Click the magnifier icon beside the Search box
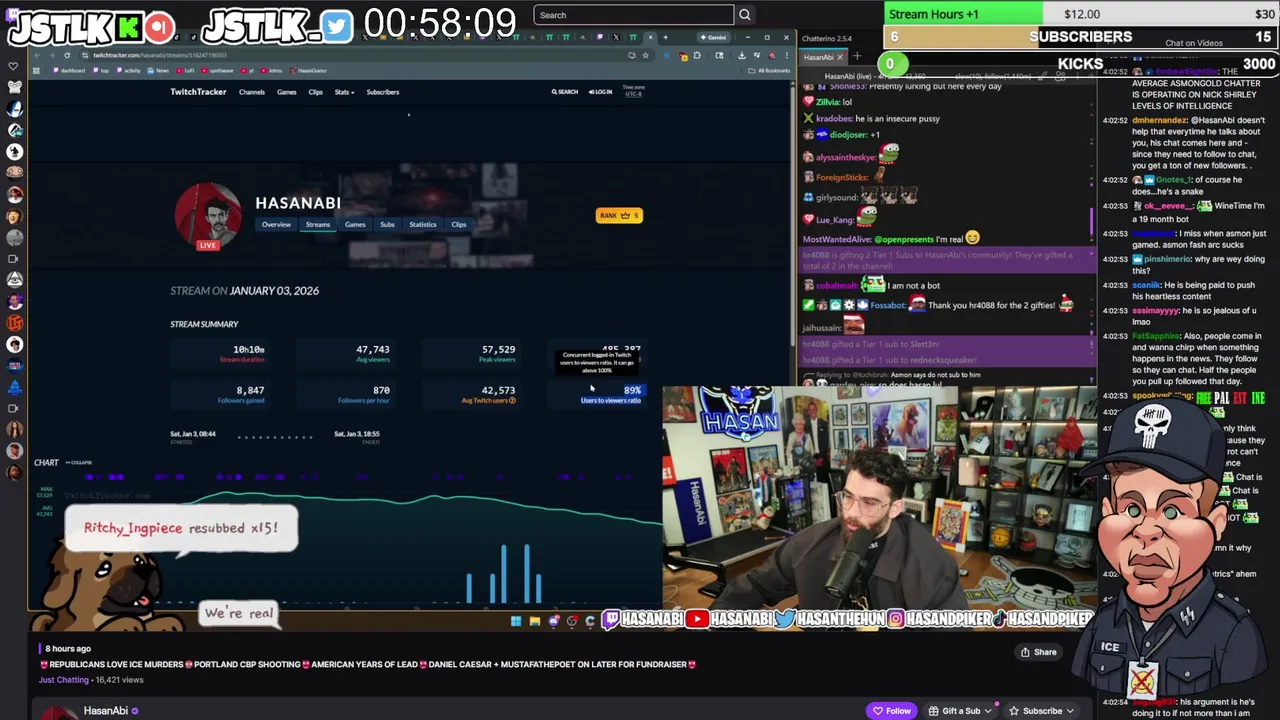This screenshot has width=1280, height=720. coord(744,15)
